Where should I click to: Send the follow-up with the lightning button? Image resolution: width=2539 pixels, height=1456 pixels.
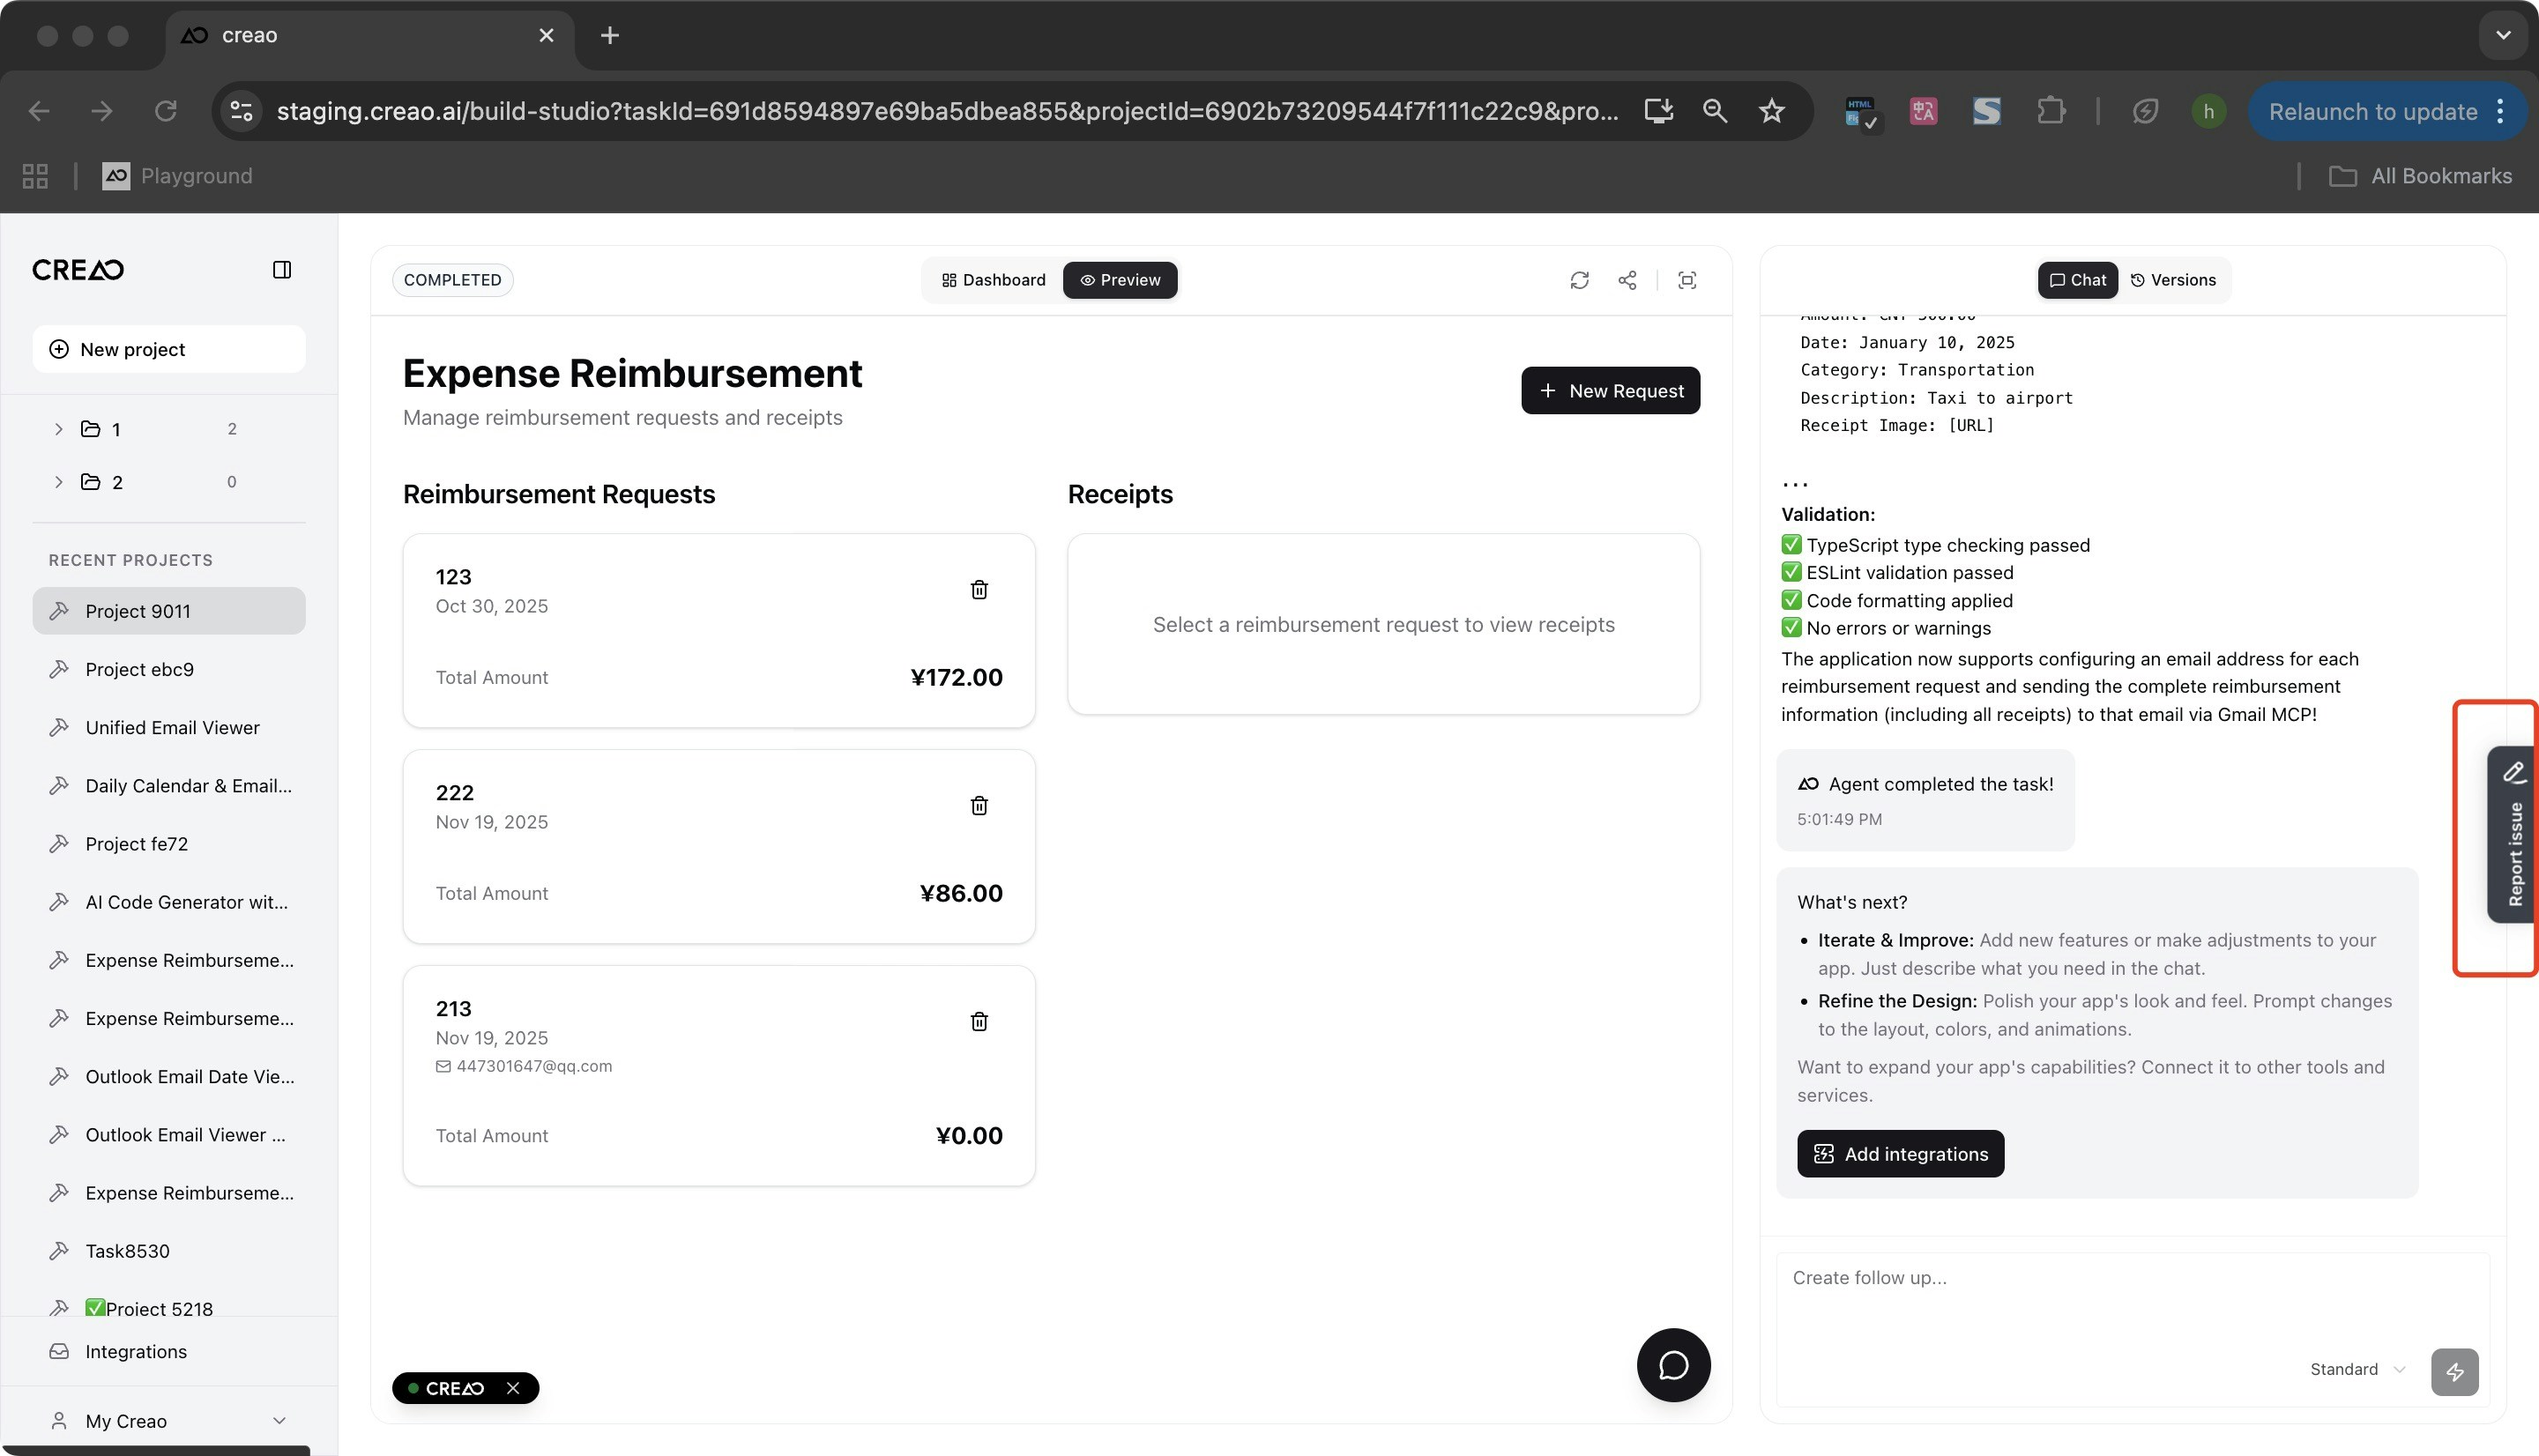[2454, 1371]
